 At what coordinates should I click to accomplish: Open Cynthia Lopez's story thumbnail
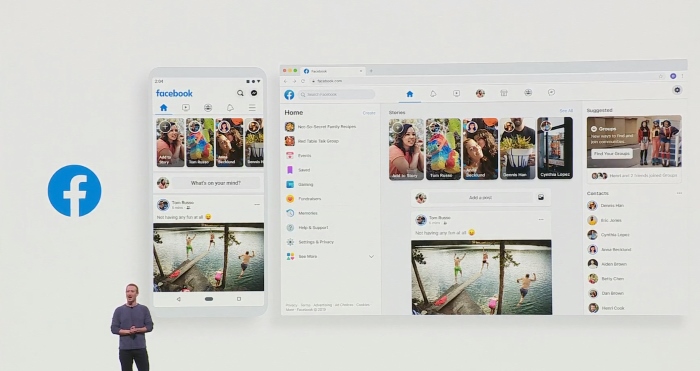(x=555, y=148)
